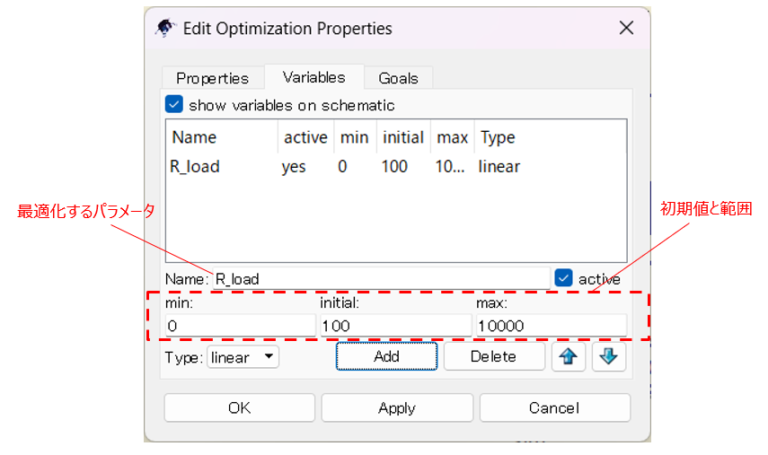
Task: Switch to the Properties tab
Action: pos(212,78)
